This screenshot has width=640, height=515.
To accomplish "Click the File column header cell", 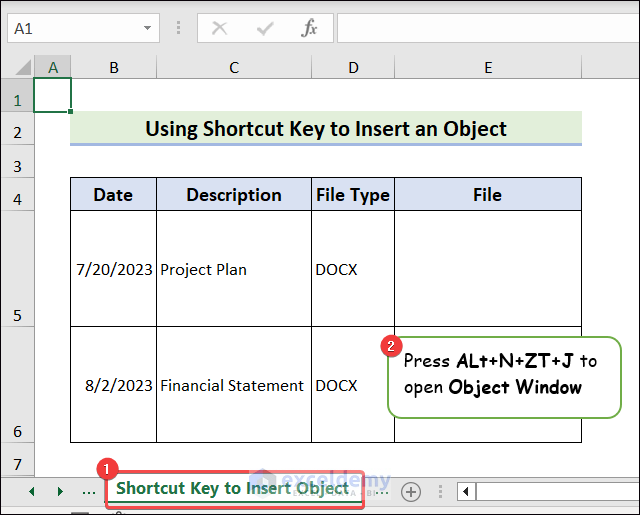I will click(487, 195).
